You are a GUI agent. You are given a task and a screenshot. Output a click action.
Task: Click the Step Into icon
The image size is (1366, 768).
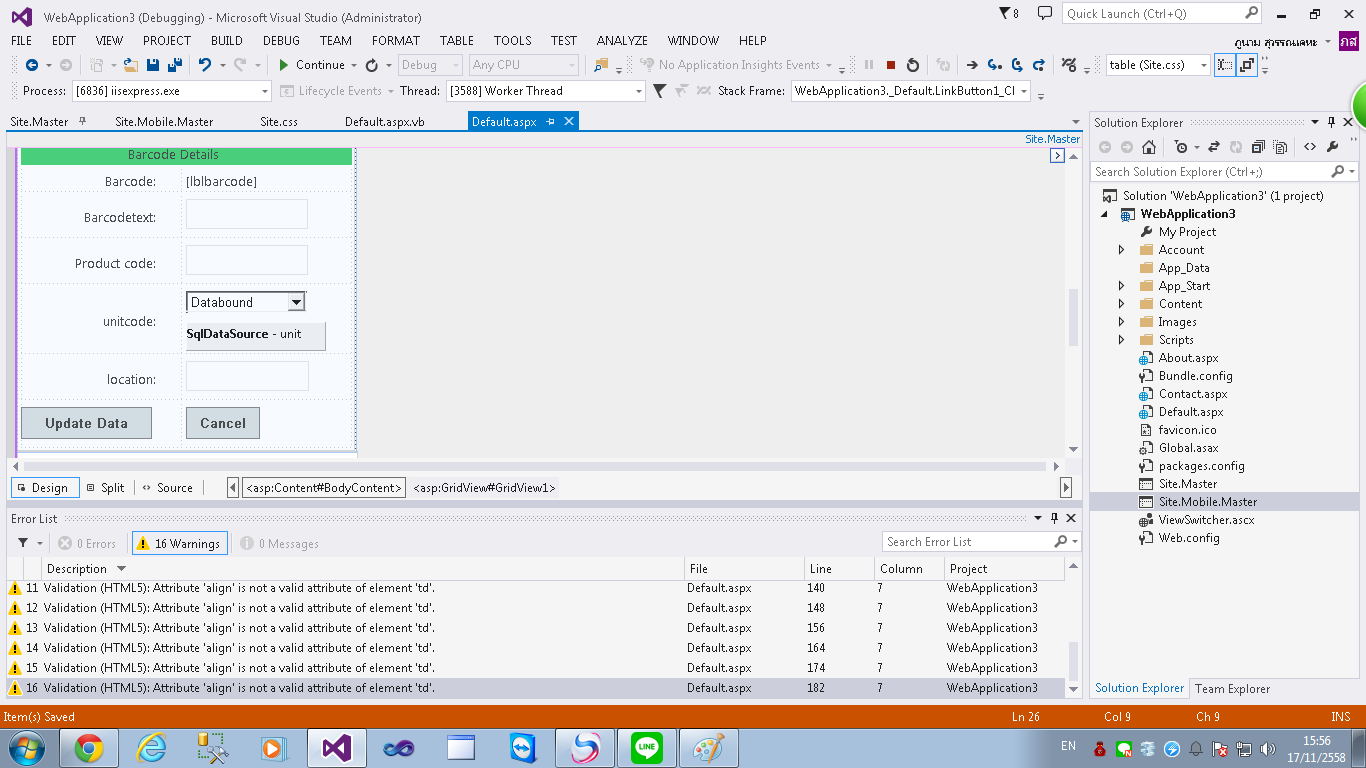[994, 65]
